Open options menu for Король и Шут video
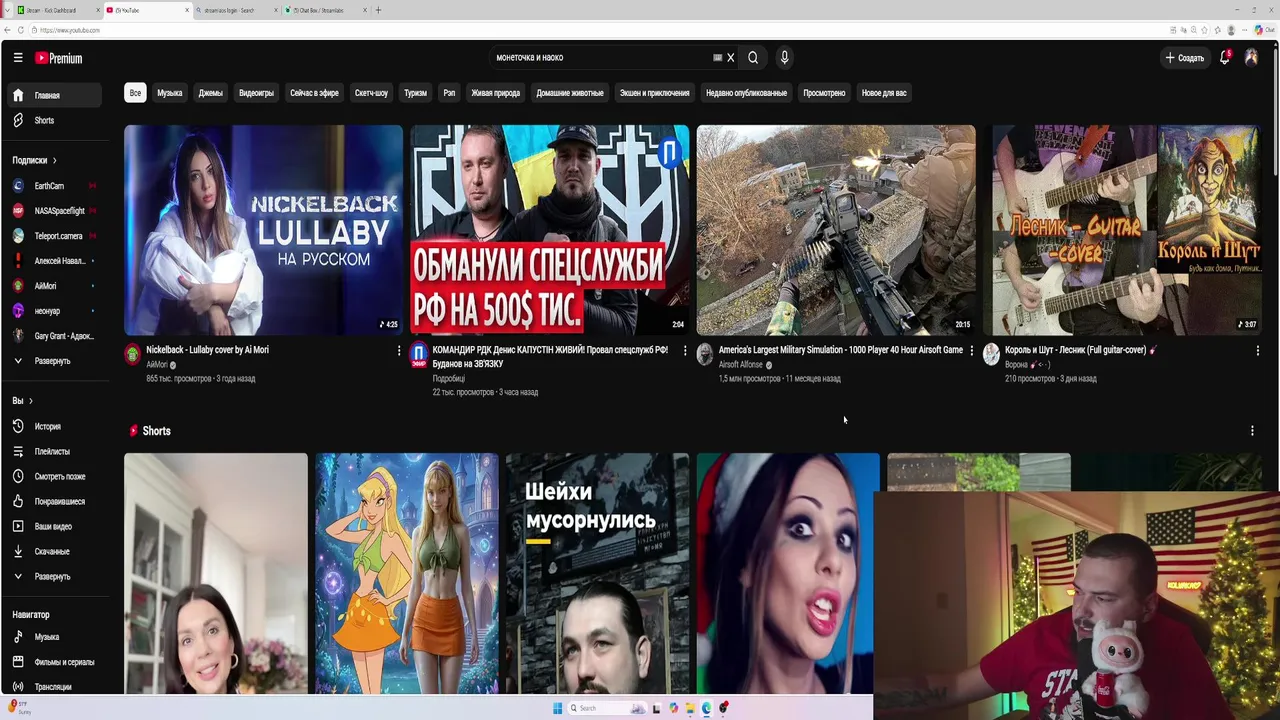The image size is (1280, 720). (x=1257, y=351)
